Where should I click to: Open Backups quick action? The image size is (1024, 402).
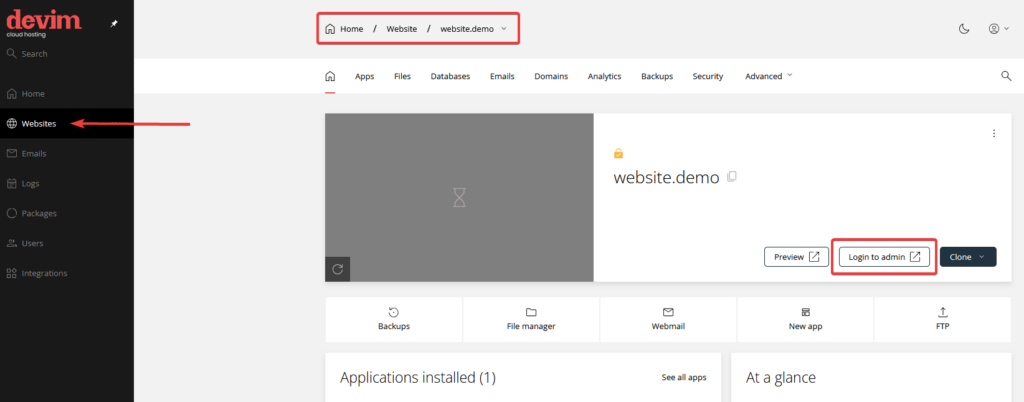[x=394, y=319]
